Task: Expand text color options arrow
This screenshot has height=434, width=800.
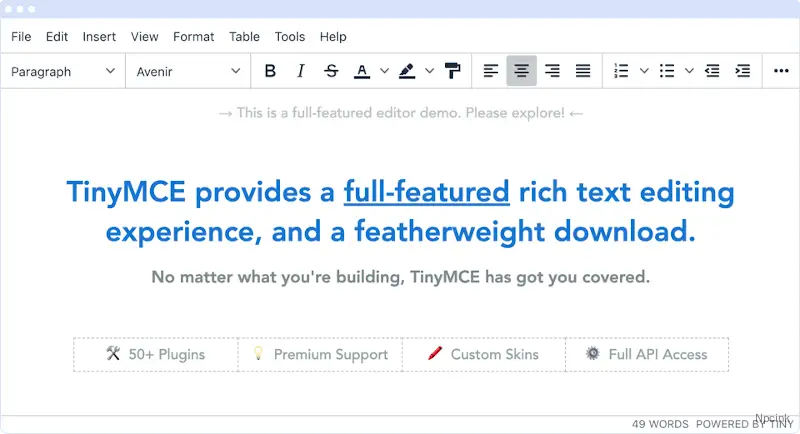Action: coord(384,71)
